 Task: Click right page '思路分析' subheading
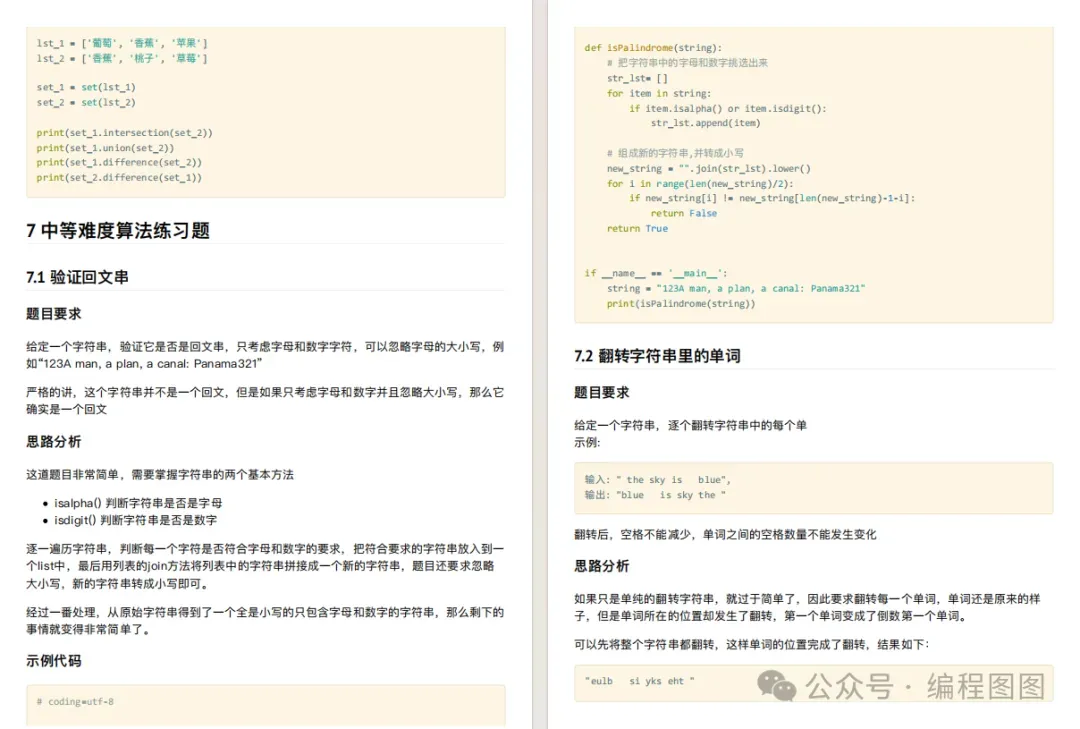pyautogui.click(x=602, y=566)
